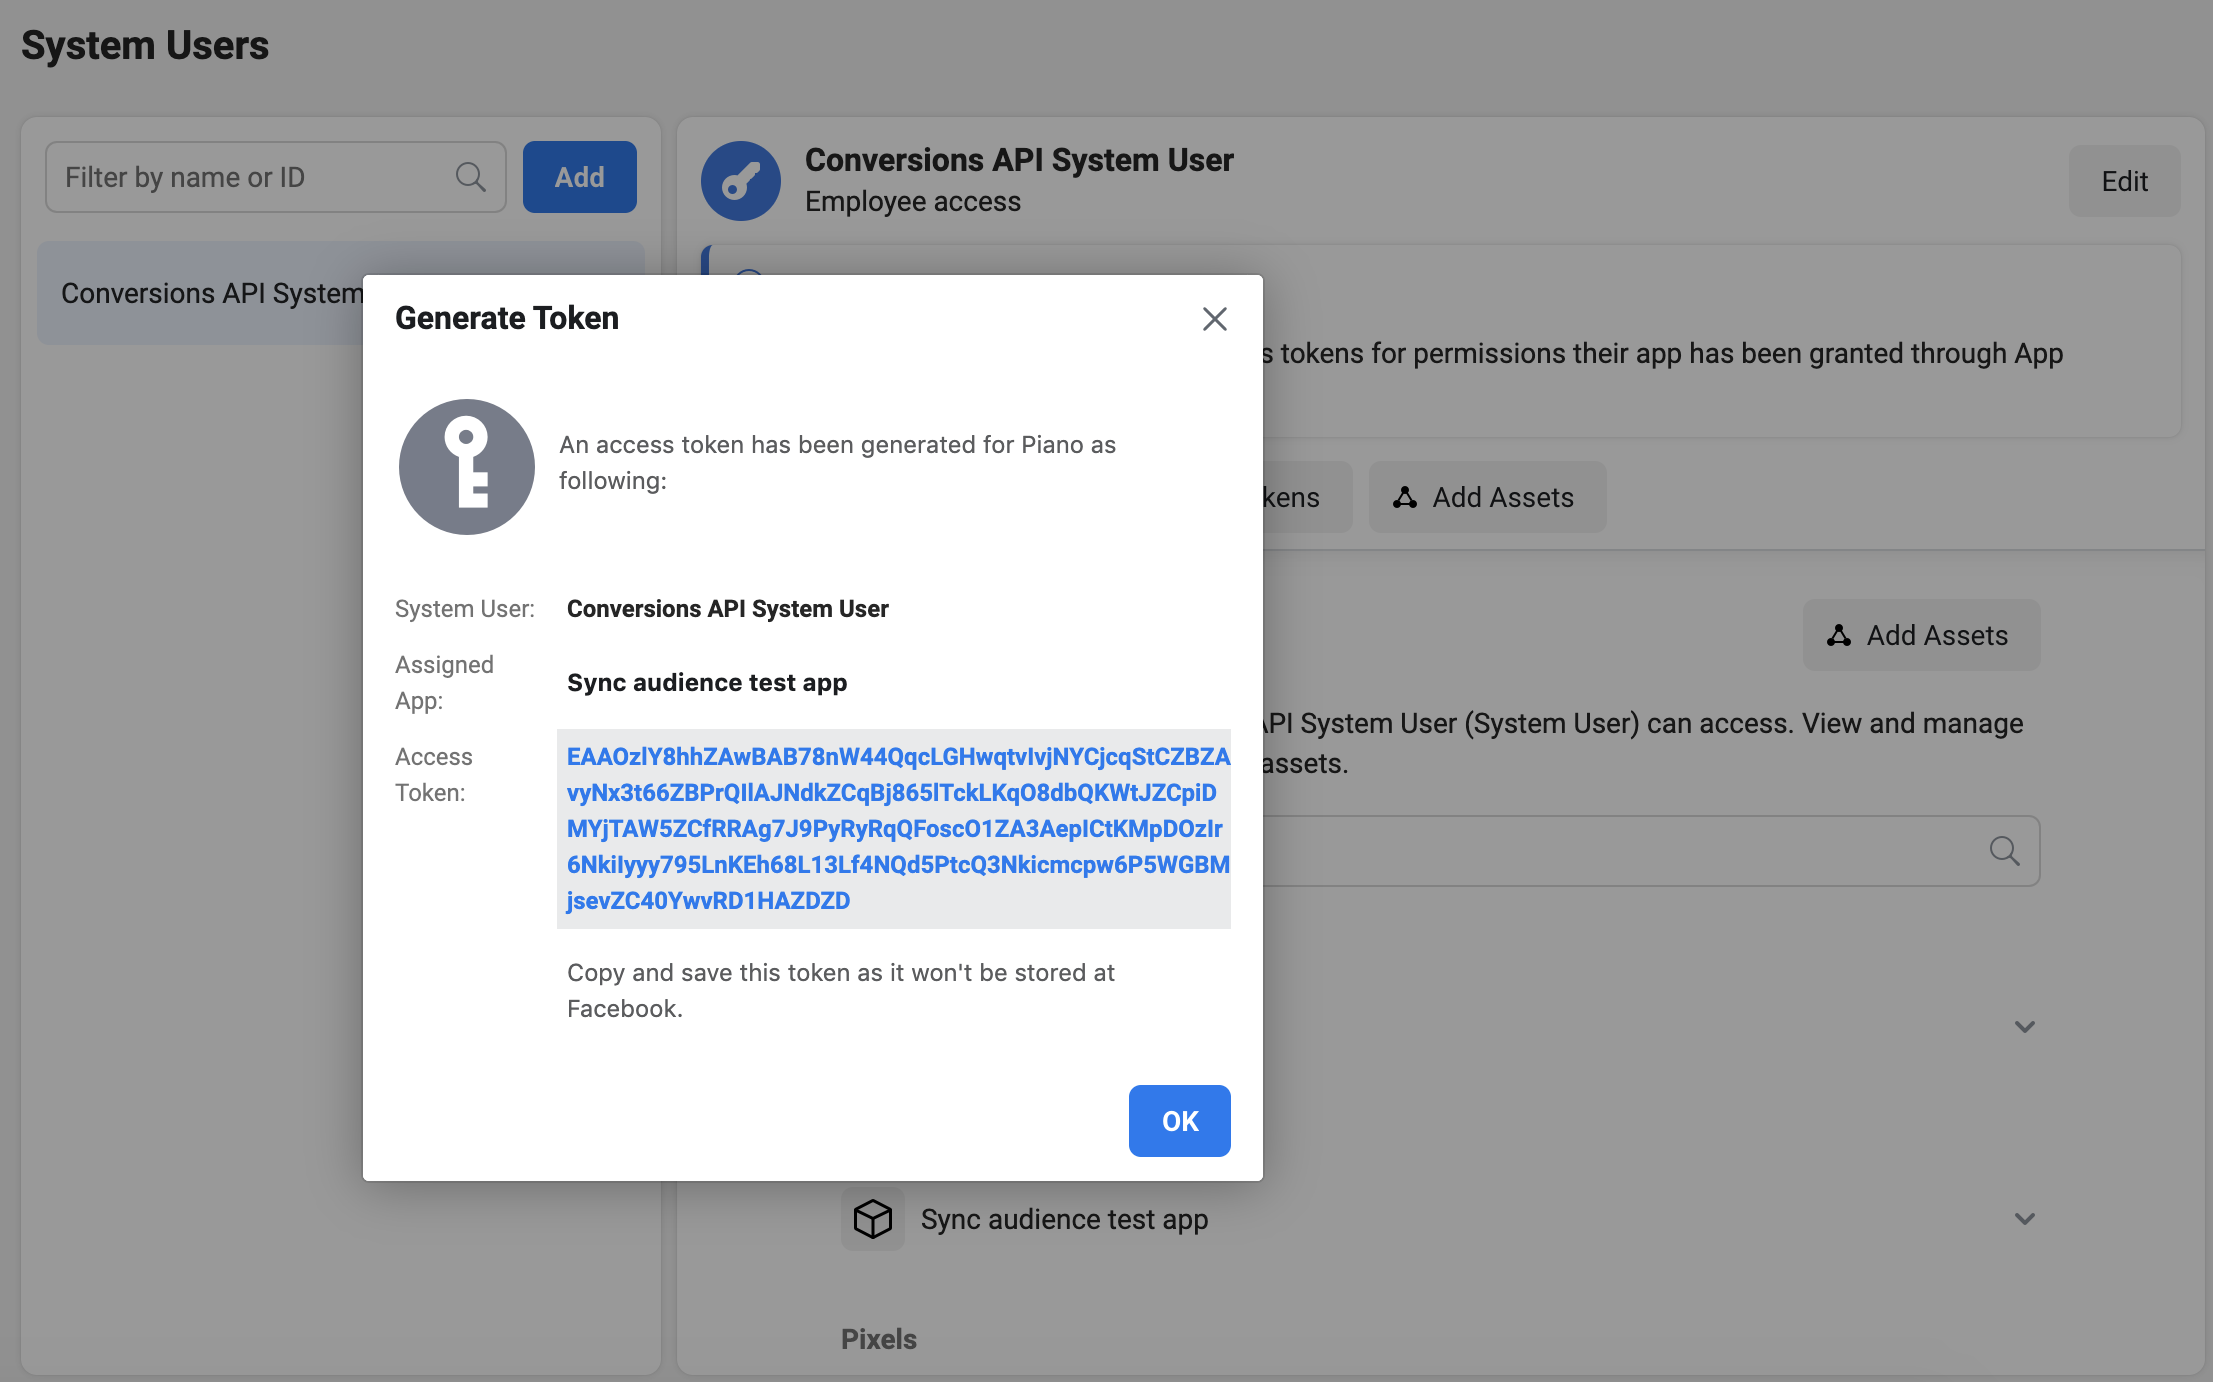
Task: Click the key icon in the dialog
Action: tap(466, 467)
